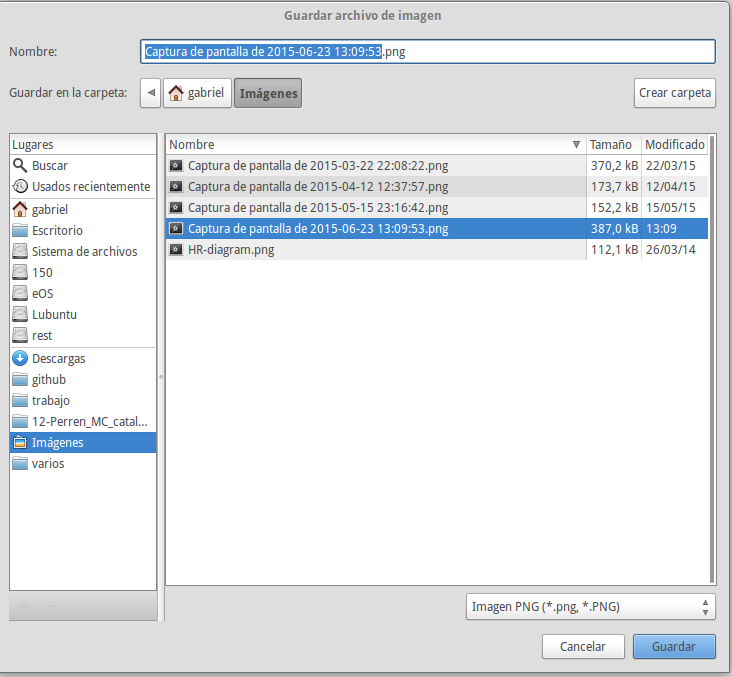Click the rest drive icon
Image resolution: width=732 pixels, height=677 pixels.
[20, 335]
